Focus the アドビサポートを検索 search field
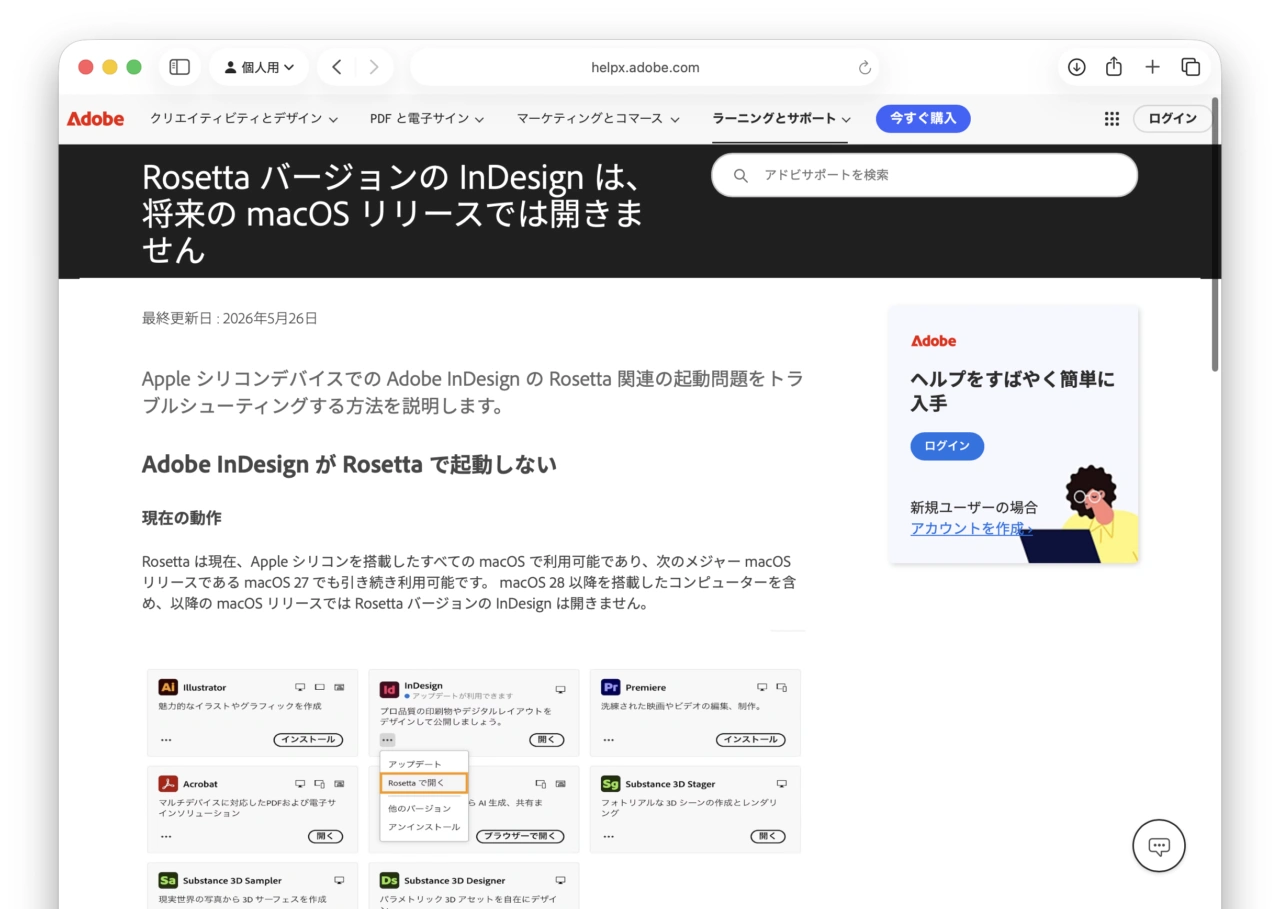This screenshot has height=909, width=1280. (924, 175)
